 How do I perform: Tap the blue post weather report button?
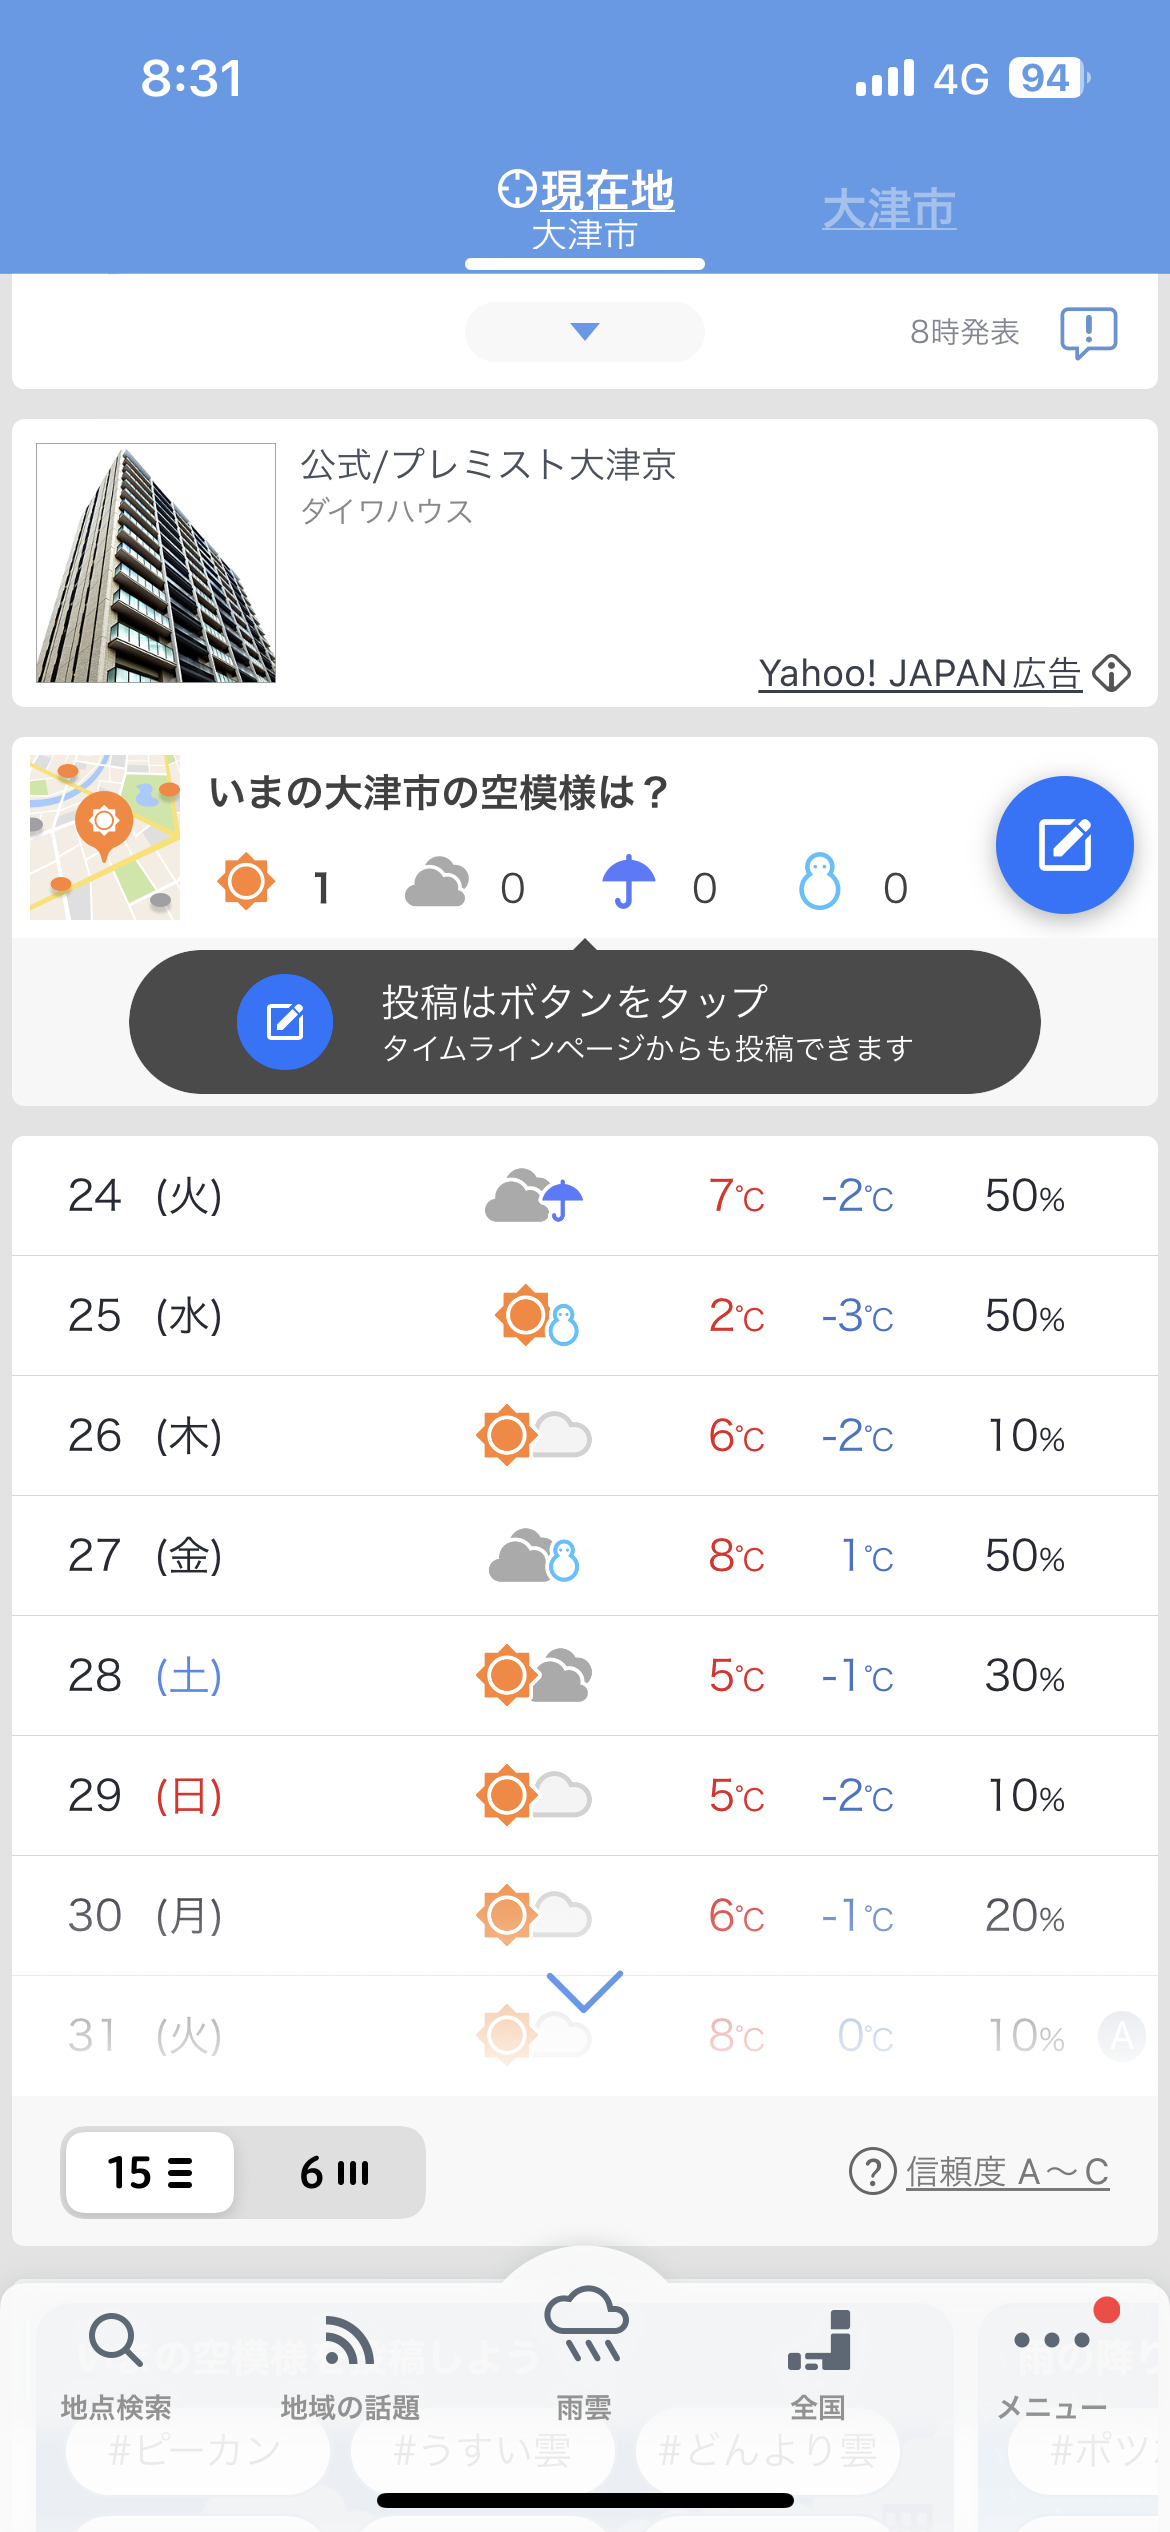(x=1064, y=845)
